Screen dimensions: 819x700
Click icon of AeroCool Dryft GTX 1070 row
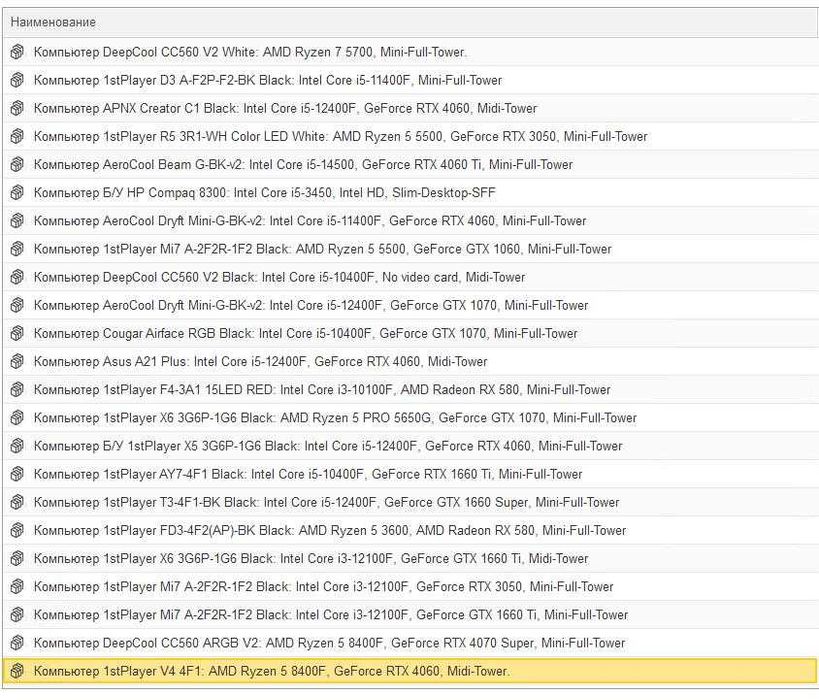[17, 305]
